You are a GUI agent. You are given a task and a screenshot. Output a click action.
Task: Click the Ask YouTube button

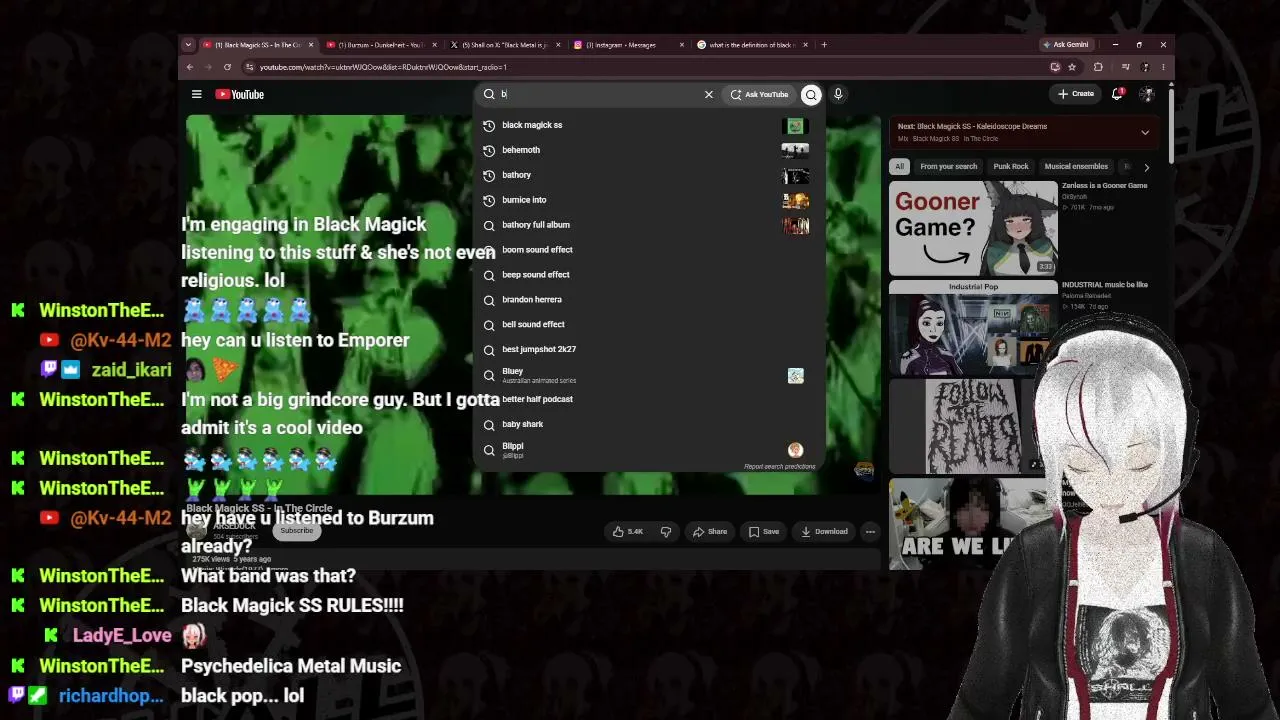point(760,94)
